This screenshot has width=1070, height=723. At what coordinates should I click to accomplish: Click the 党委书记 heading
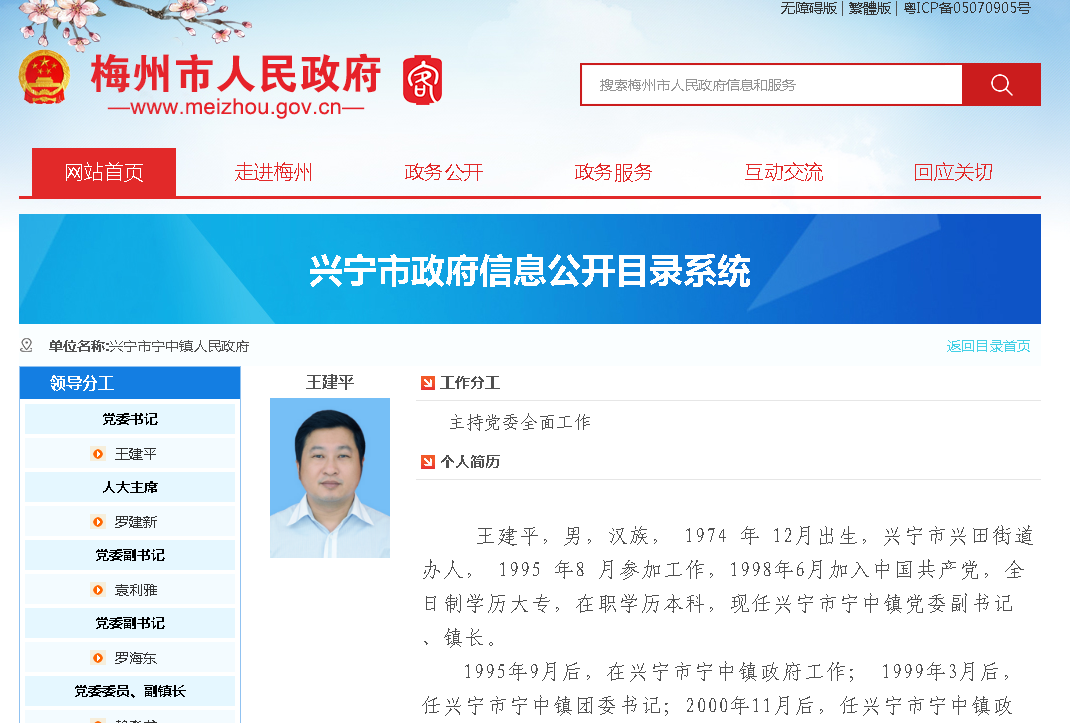pyautogui.click(x=130, y=419)
